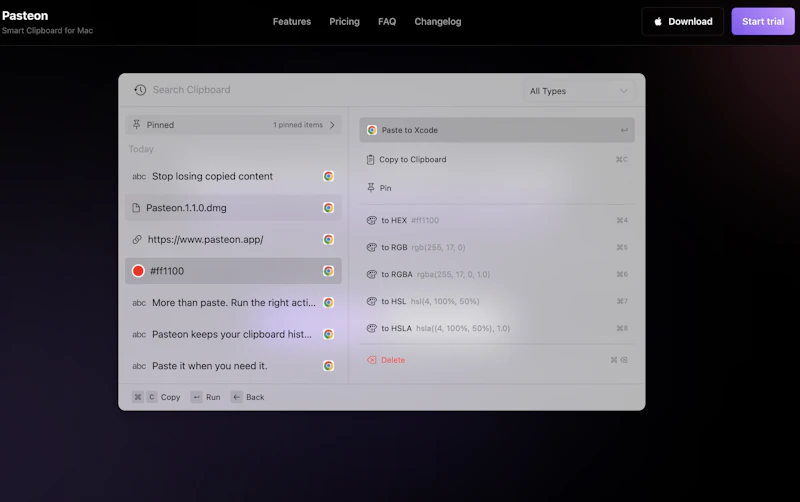Viewport: 800px width, 502px height.
Task: Click the palette icon beside to HSLA
Action: pyautogui.click(x=371, y=329)
